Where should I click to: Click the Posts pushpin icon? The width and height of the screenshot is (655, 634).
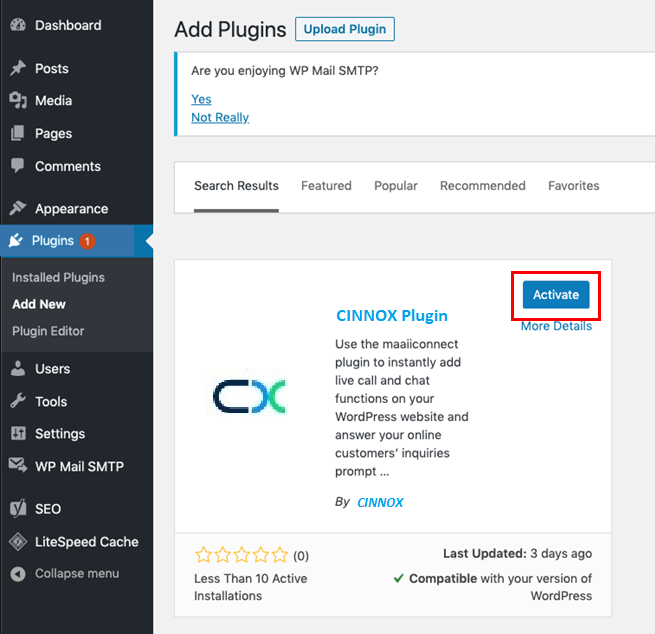click(x=18, y=68)
